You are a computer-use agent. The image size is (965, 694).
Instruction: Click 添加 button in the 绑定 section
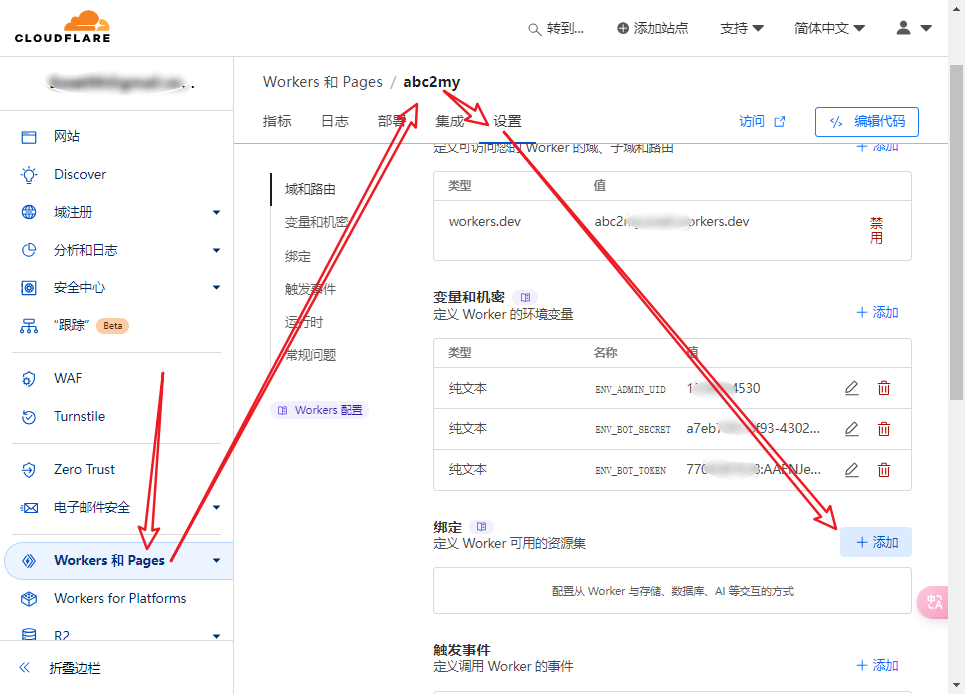pos(875,542)
